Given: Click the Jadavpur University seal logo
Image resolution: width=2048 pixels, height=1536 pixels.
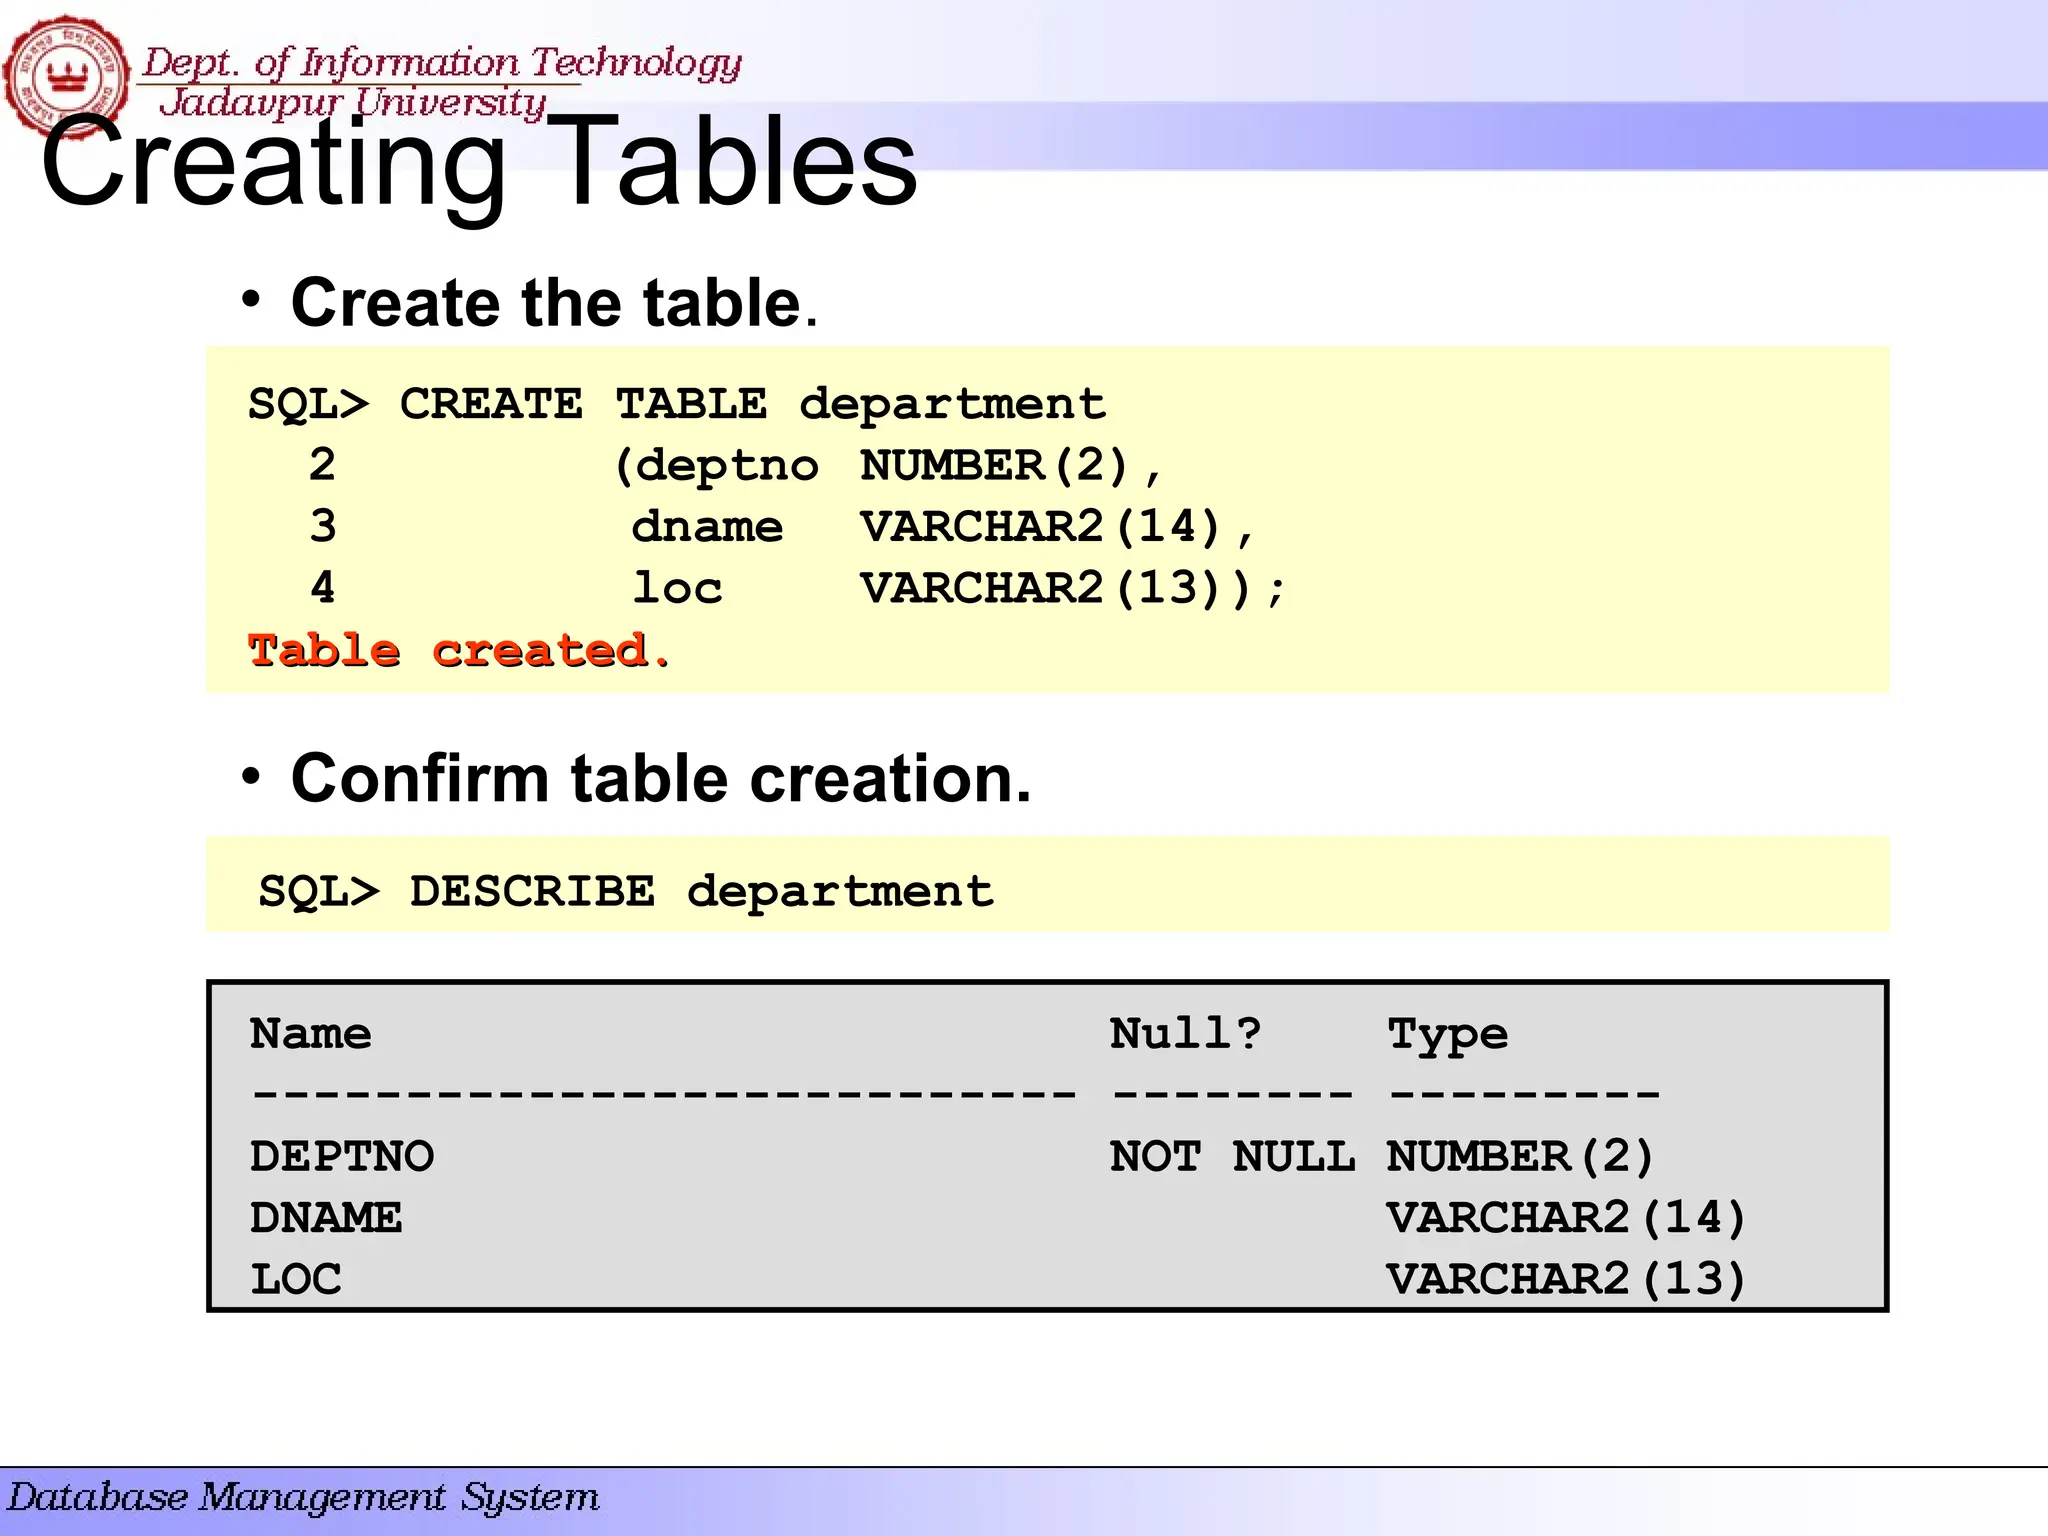Looking at the screenshot, I should 66,76.
